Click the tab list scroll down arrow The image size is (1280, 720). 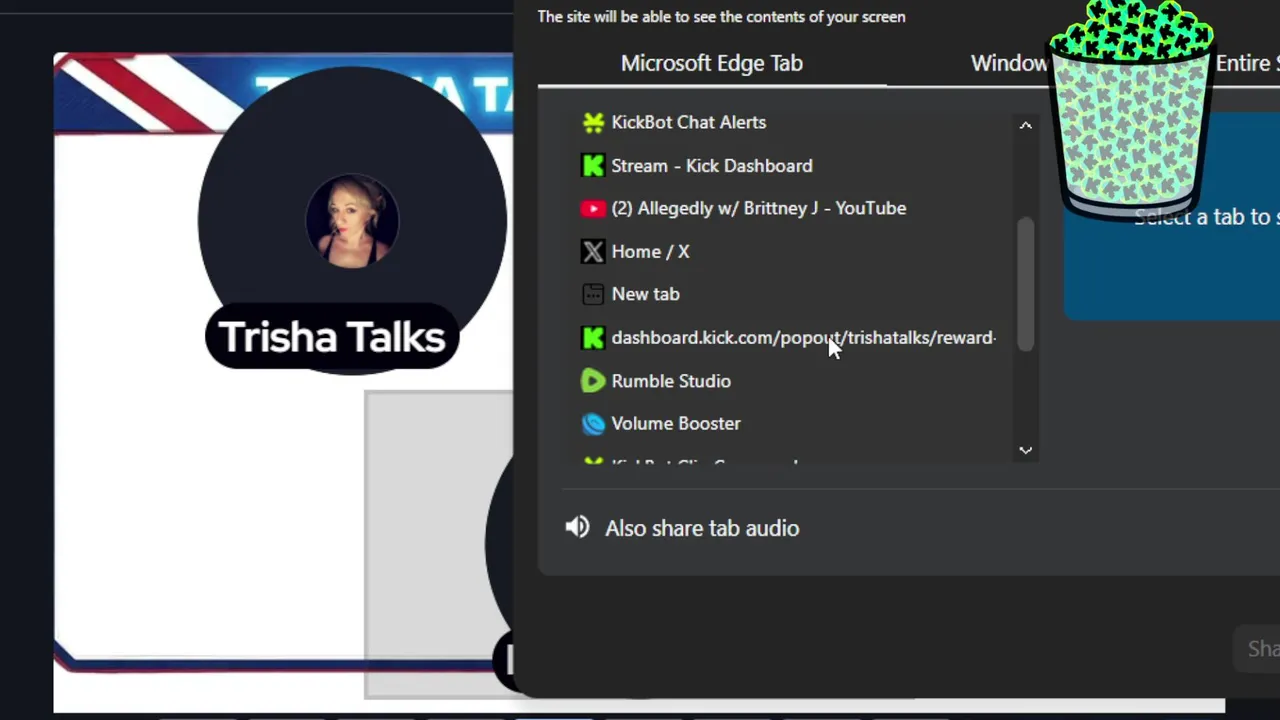(x=1025, y=450)
